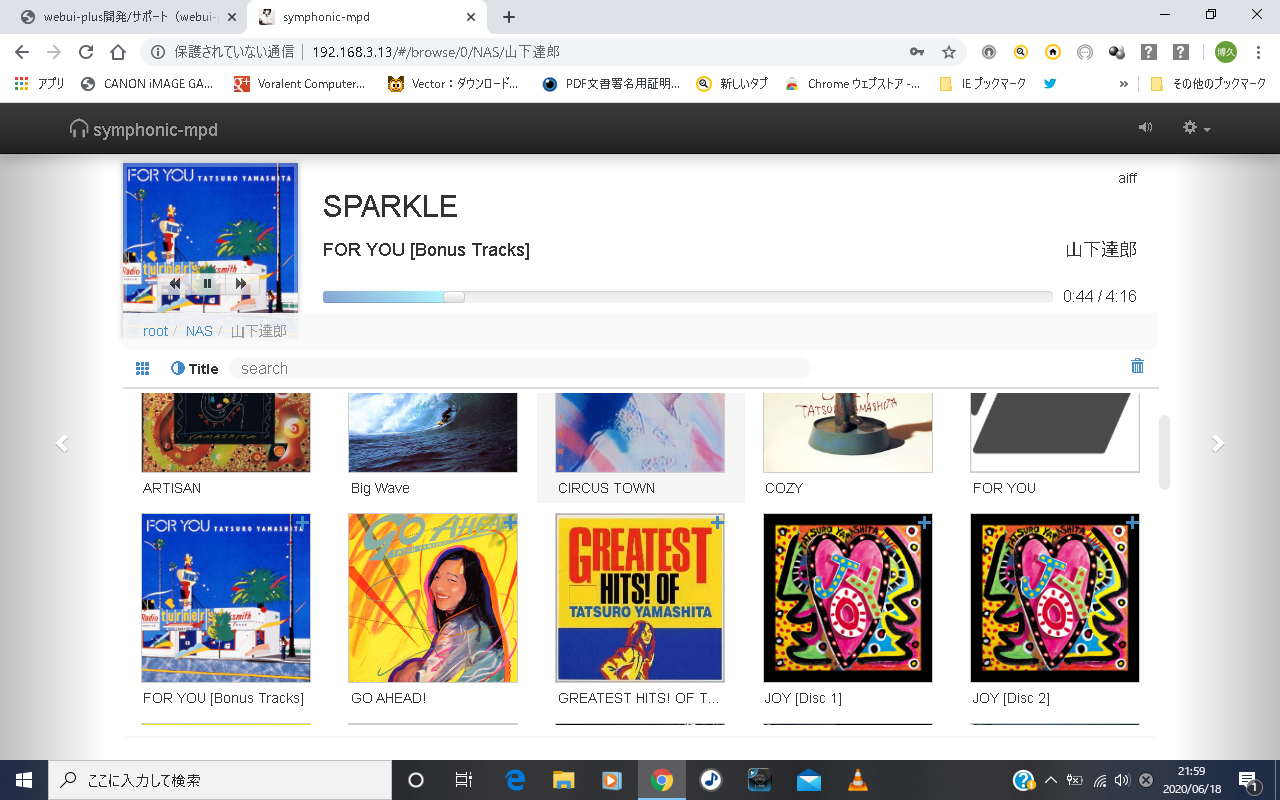
Task: Open the Chrome three-dot menu
Action: pos(1256,52)
